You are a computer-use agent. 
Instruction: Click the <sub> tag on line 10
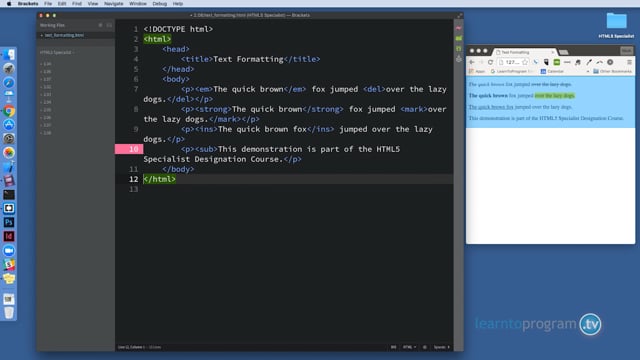coord(207,149)
